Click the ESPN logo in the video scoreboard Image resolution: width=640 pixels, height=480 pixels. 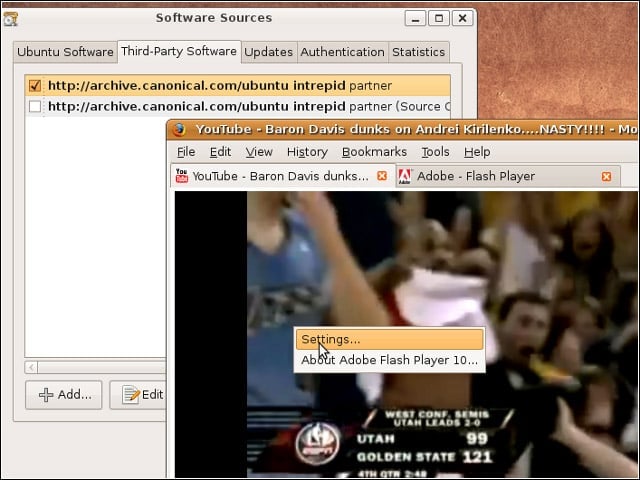point(318,442)
